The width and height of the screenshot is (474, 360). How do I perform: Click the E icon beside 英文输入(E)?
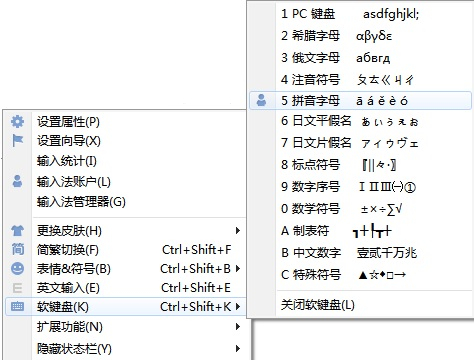(17, 288)
